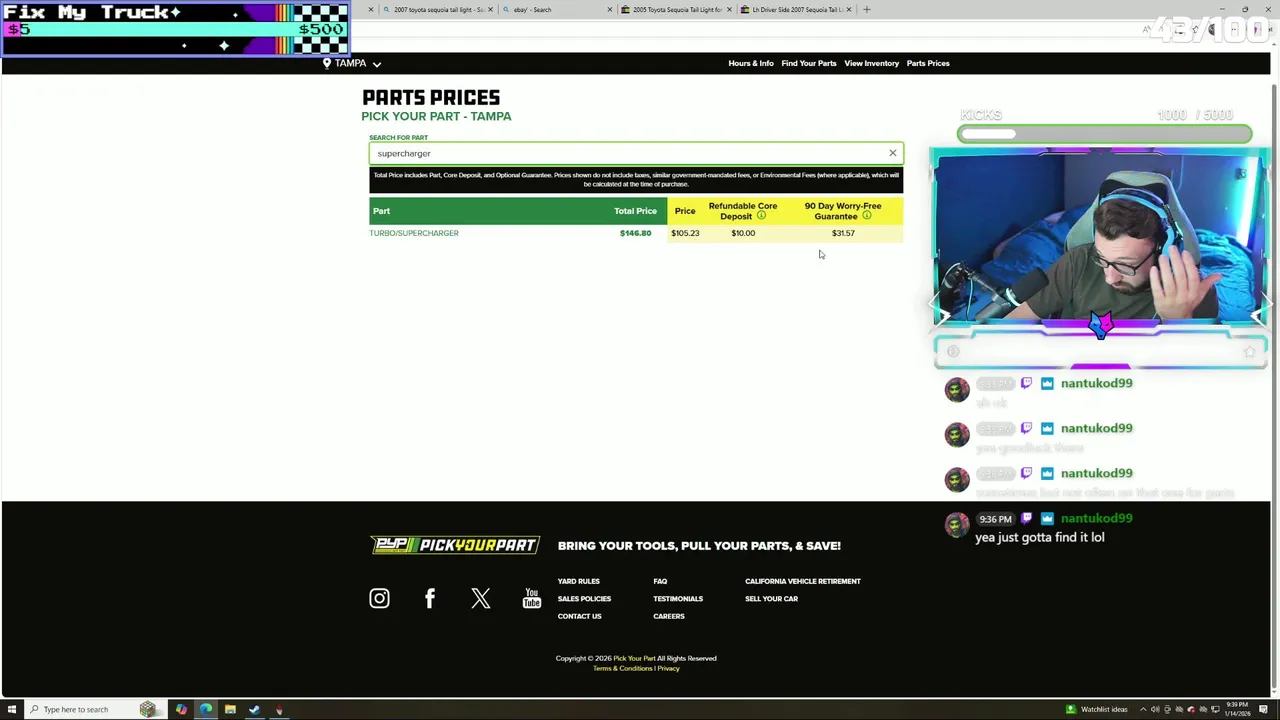
Task: Open Careers footer link
Action: point(669,616)
